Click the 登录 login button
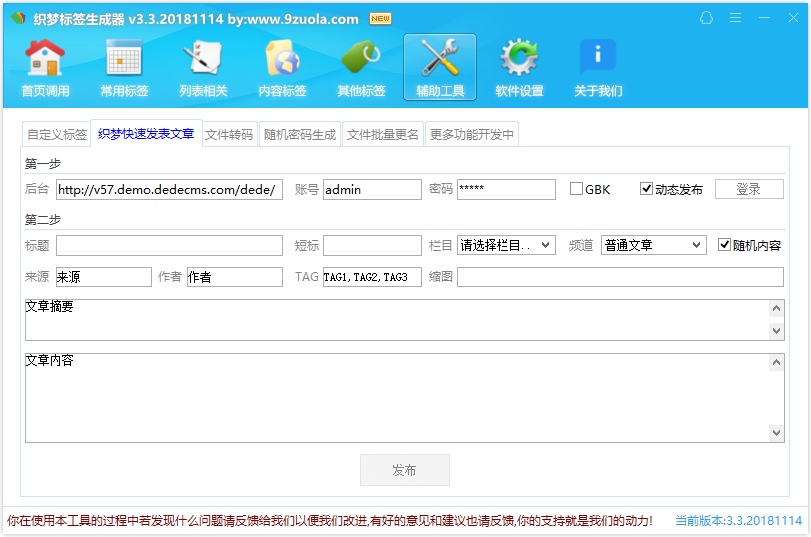Image resolution: width=811 pixels, height=537 pixels. click(x=749, y=189)
